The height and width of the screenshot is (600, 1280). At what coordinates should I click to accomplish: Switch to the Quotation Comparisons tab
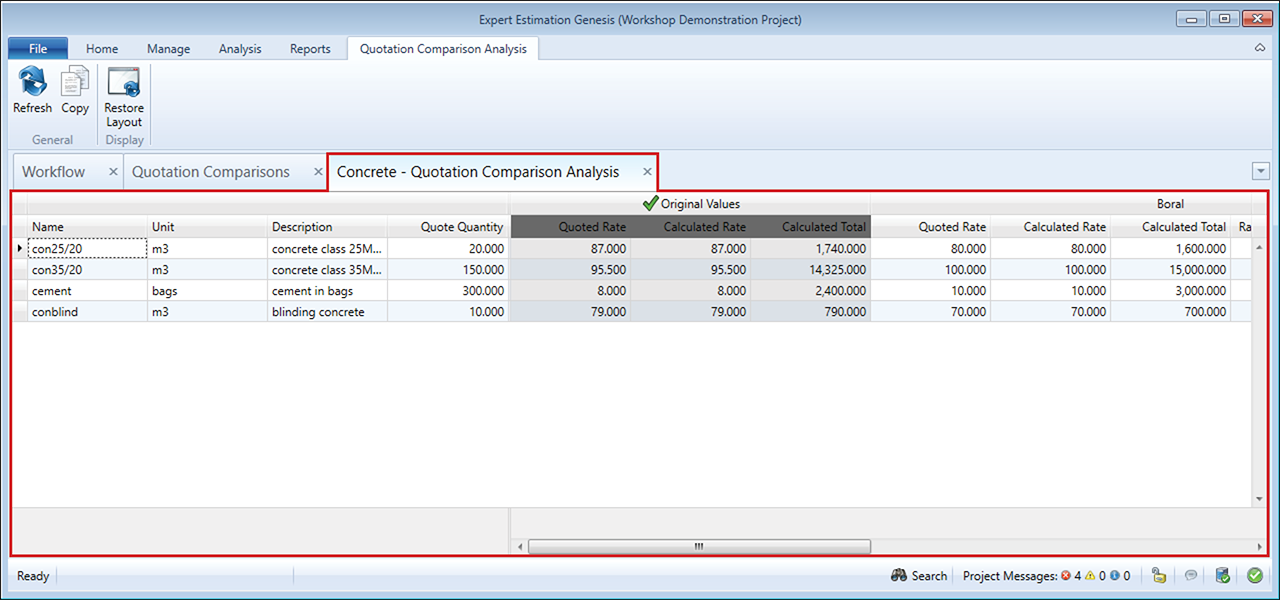click(x=211, y=172)
